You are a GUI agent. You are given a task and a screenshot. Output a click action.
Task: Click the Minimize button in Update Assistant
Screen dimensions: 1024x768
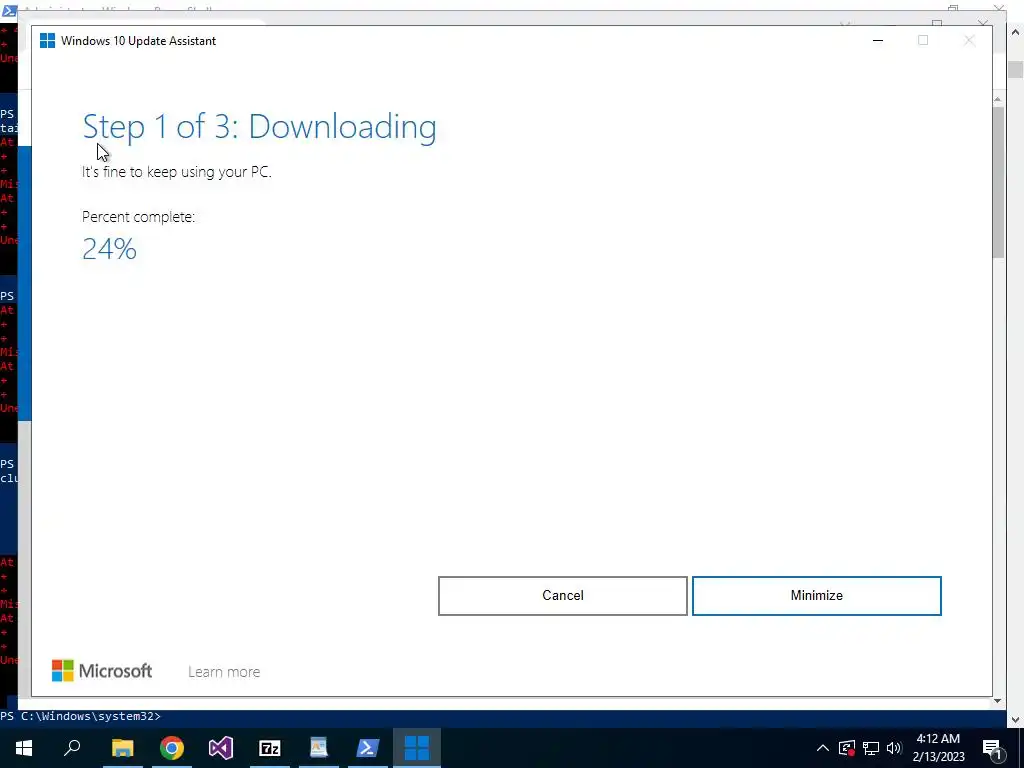click(816, 596)
